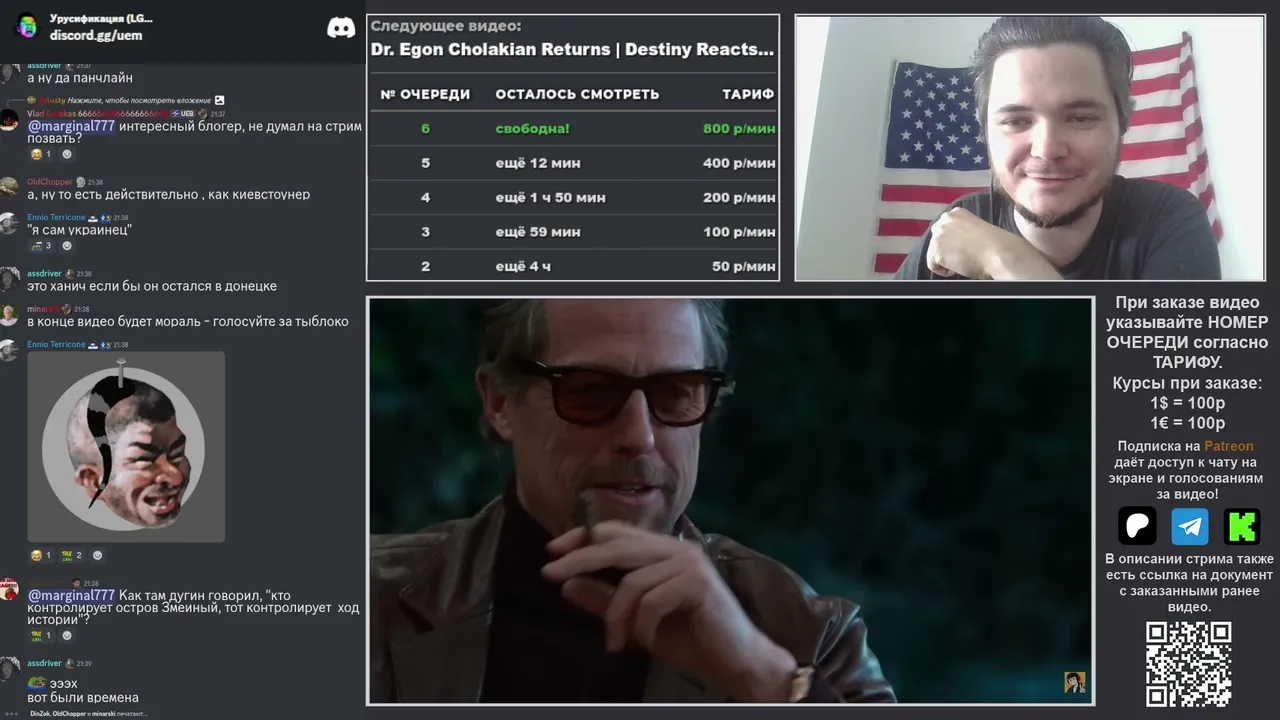Click avatar beside the 'эээх' message
This screenshot has width=1280, height=720.
pyautogui.click(x=9, y=668)
